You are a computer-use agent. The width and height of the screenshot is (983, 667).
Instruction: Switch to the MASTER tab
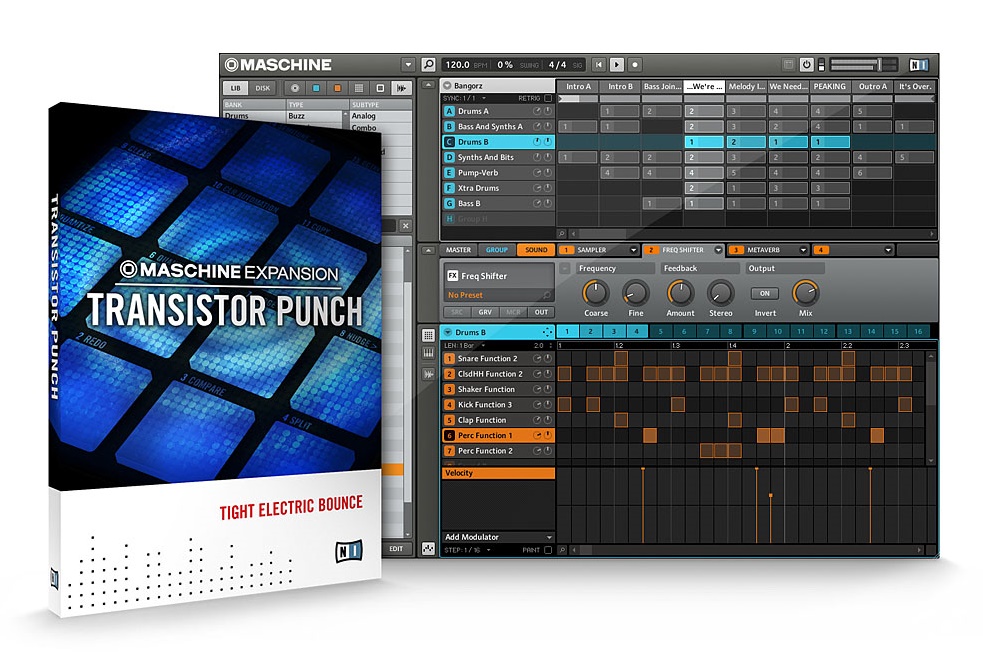458,250
